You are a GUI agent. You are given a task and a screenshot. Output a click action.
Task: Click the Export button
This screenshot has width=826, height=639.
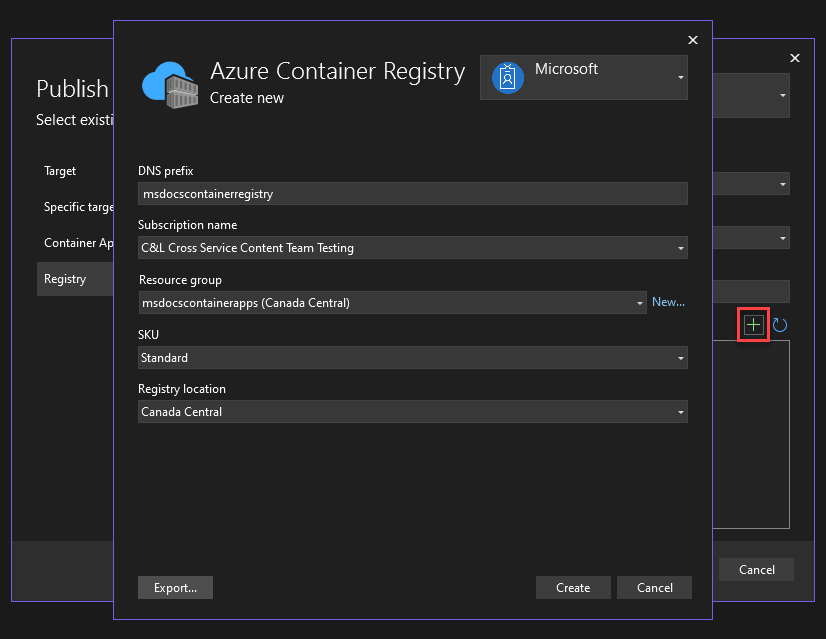pyautogui.click(x=175, y=587)
